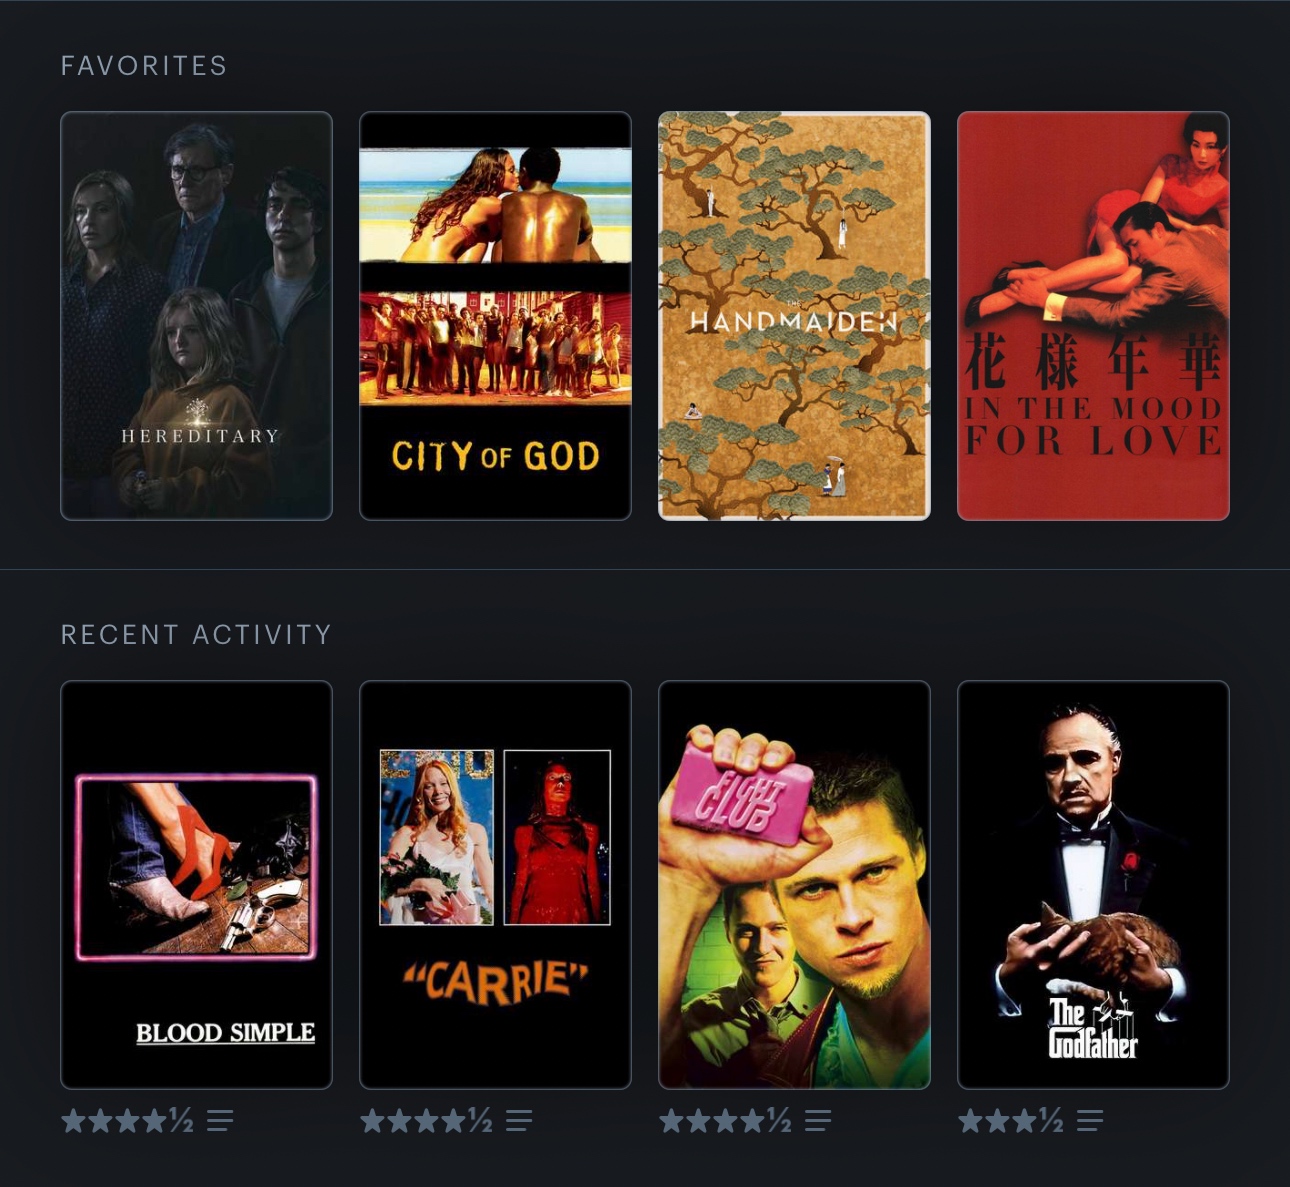
Task: Click the star rating under The Godfather
Action: coord(1011,1121)
